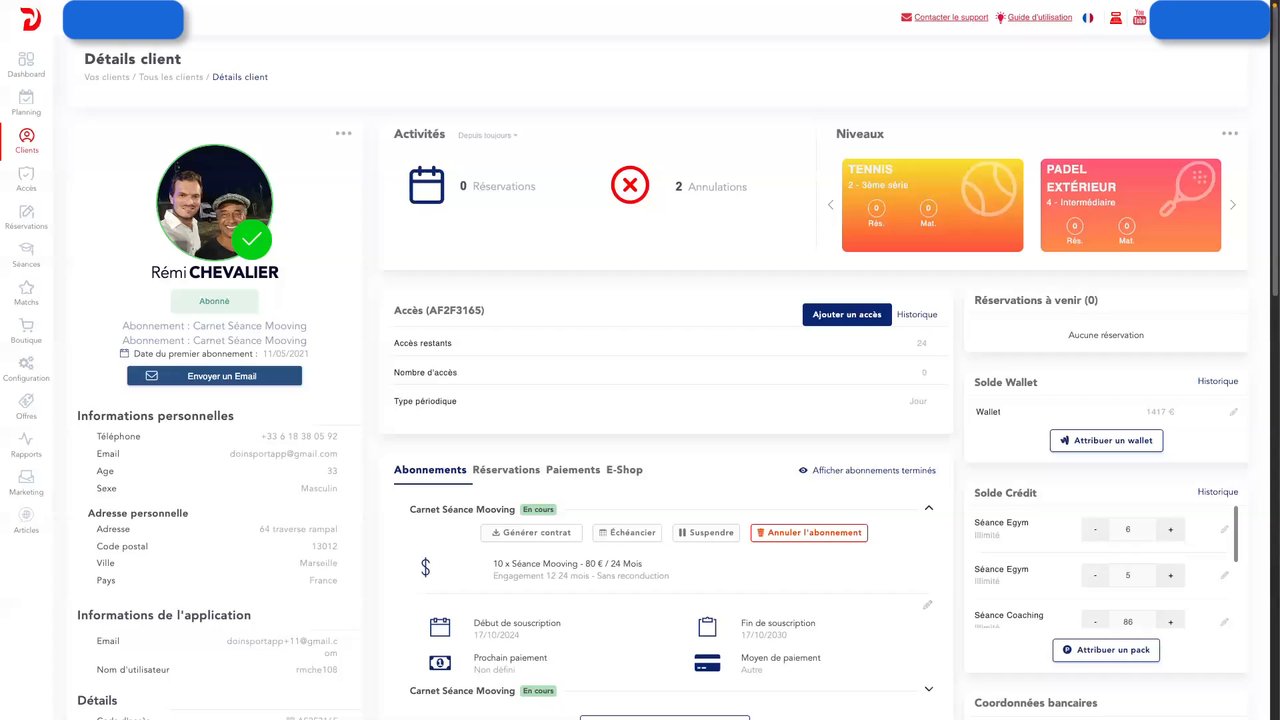Open the YouTube icon in header
Image resolution: width=1280 pixels, height=720 pixels.
point(1139,18)
